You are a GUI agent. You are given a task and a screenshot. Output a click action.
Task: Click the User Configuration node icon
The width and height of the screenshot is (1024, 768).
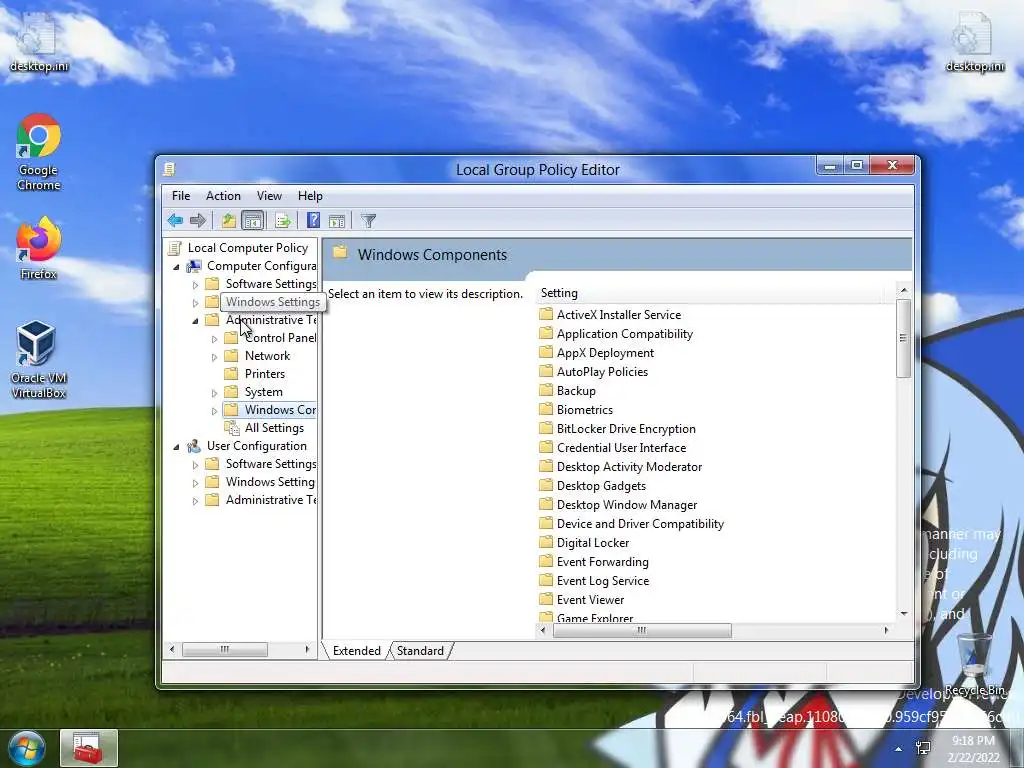[194, 446]
